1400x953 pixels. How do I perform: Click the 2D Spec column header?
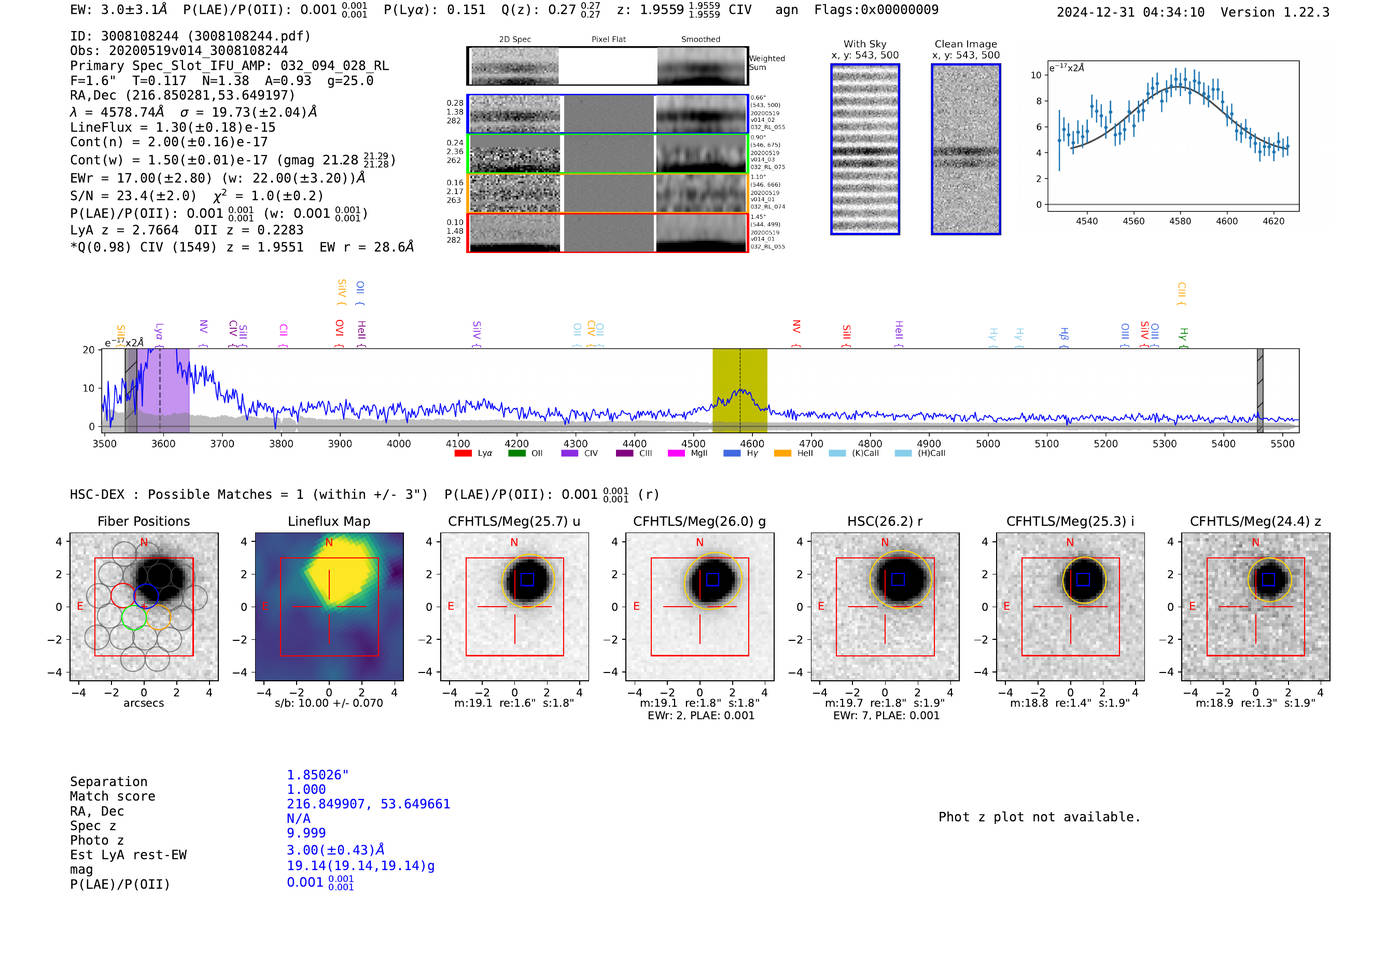pyautogui.click(x=515, y=40)
